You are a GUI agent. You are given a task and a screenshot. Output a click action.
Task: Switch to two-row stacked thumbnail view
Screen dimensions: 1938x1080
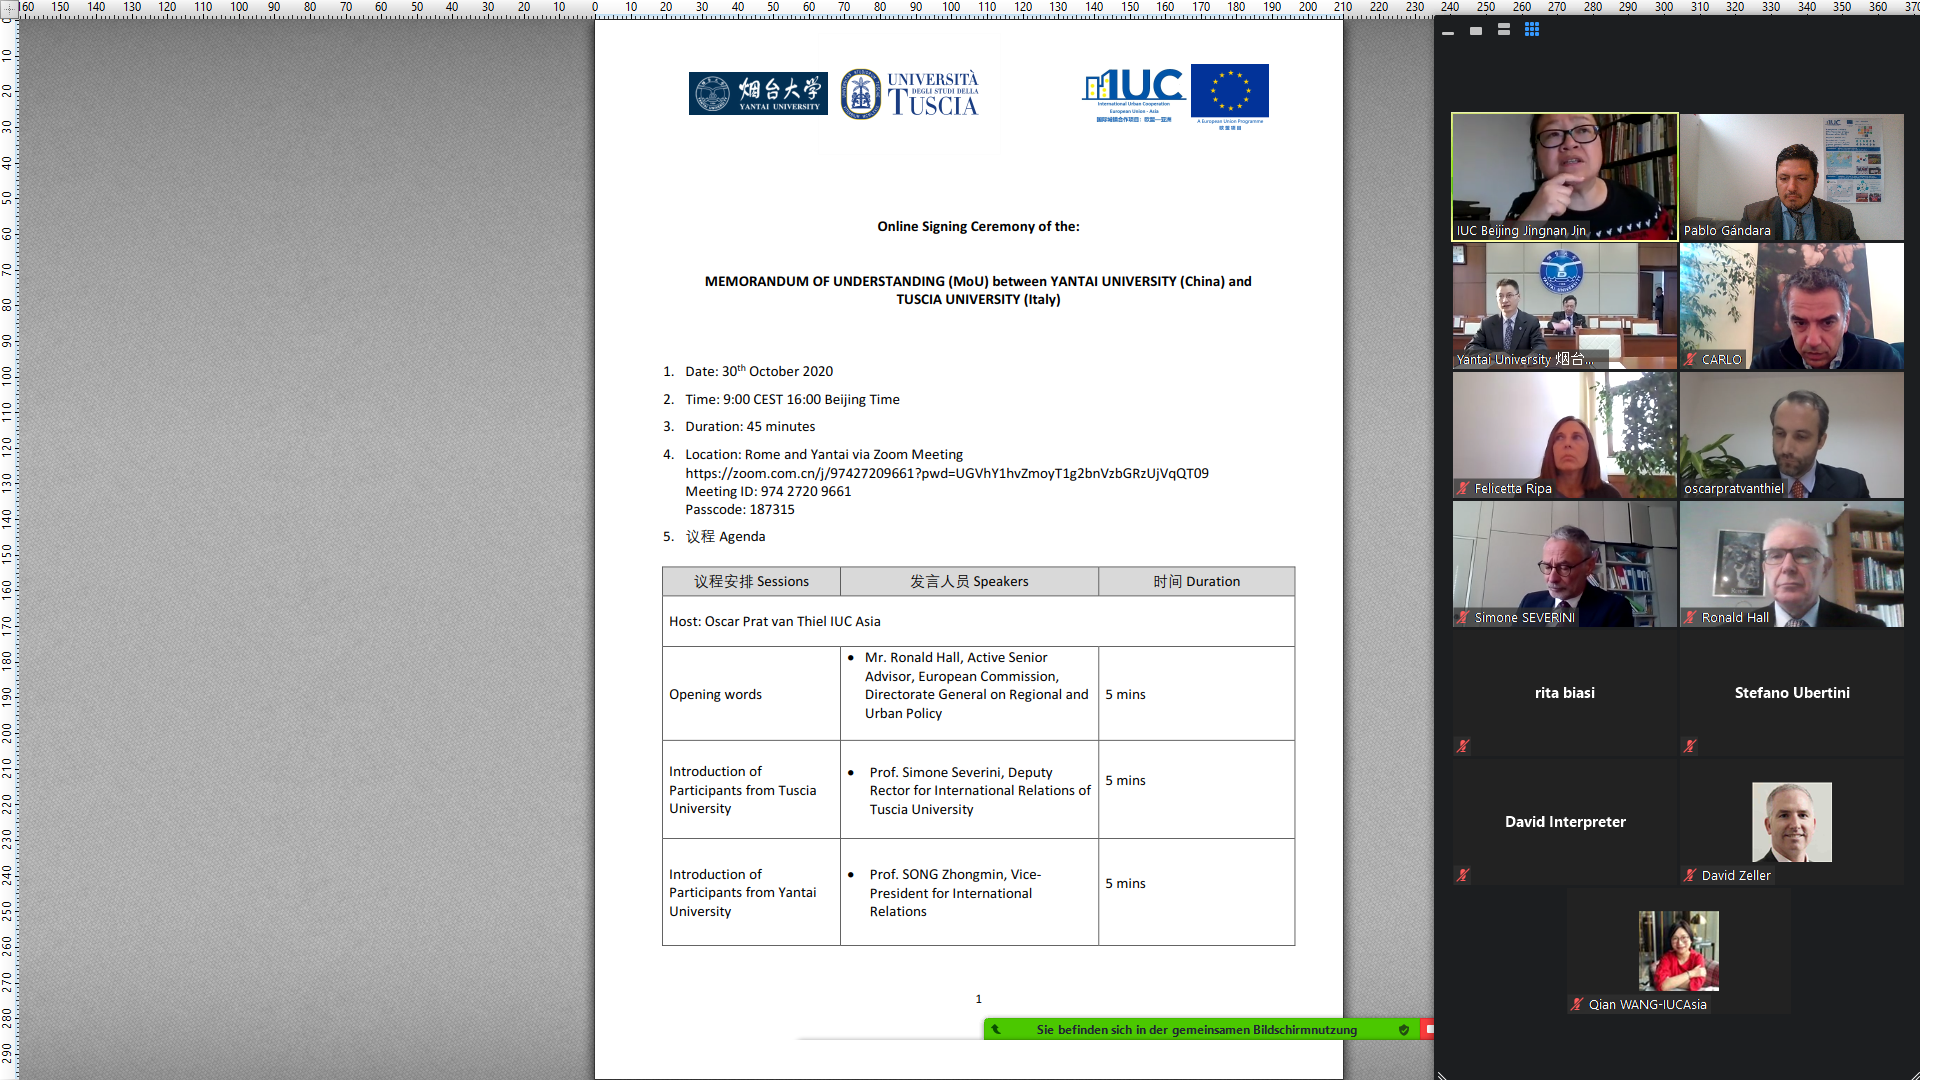pyautogui.click(x=1503, y=30)
